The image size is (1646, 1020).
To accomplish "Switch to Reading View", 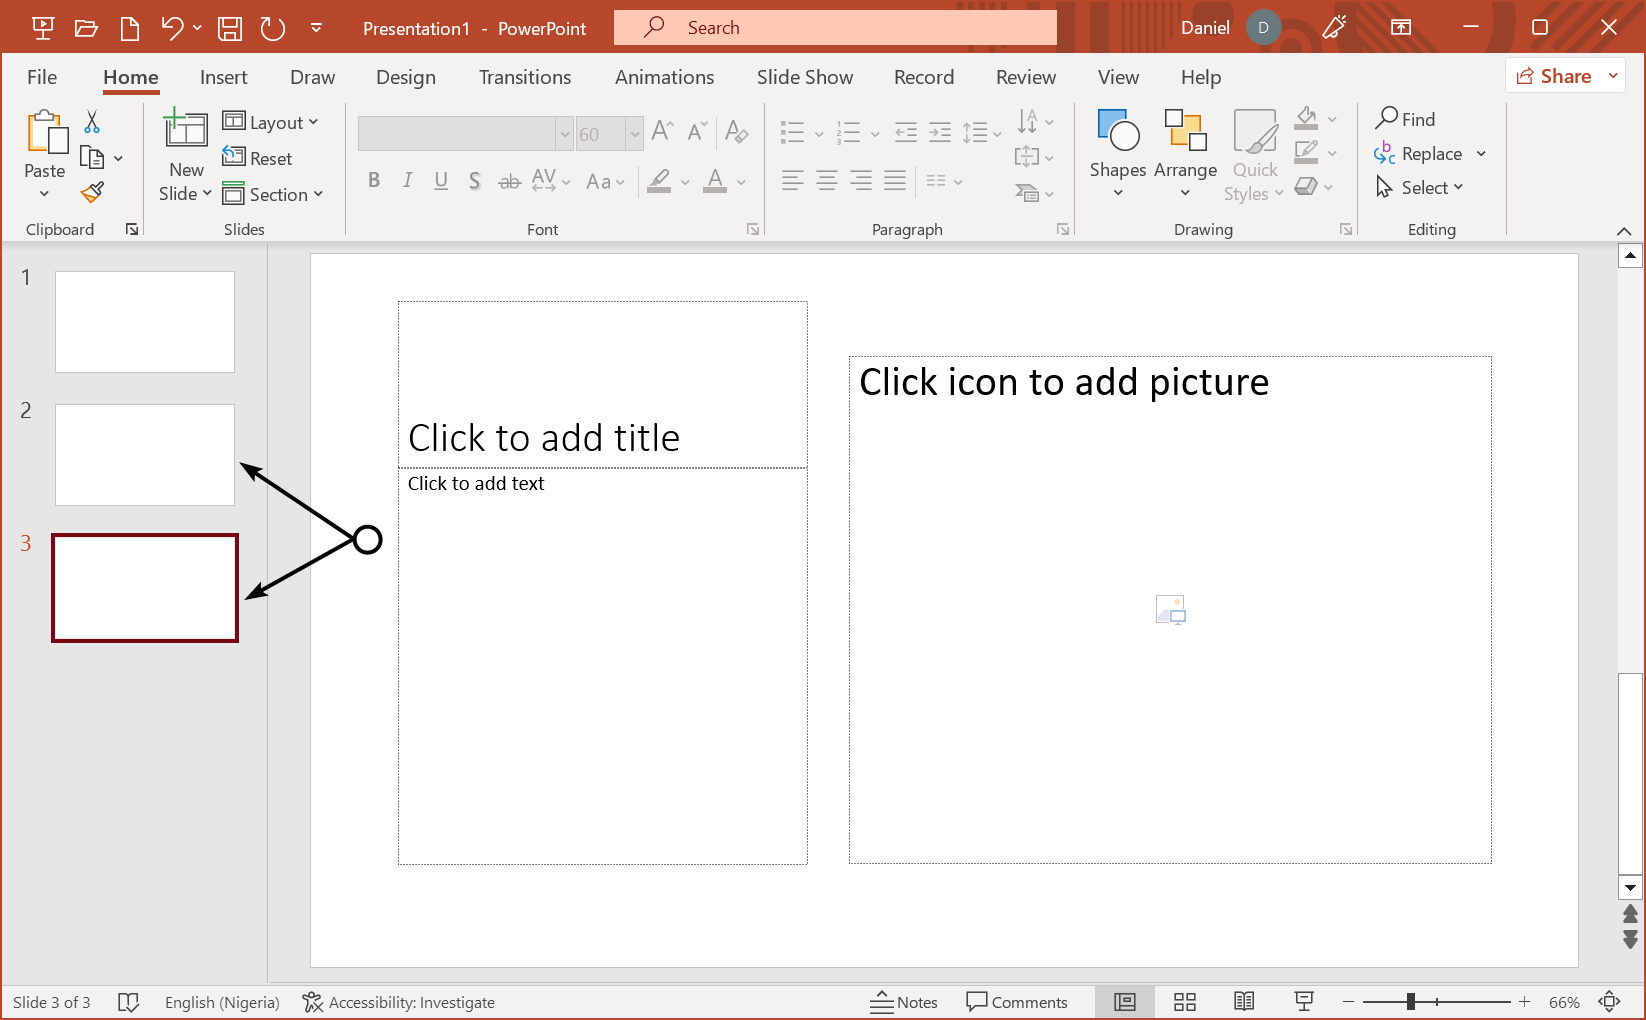I will click(x=1243, y=1001).
